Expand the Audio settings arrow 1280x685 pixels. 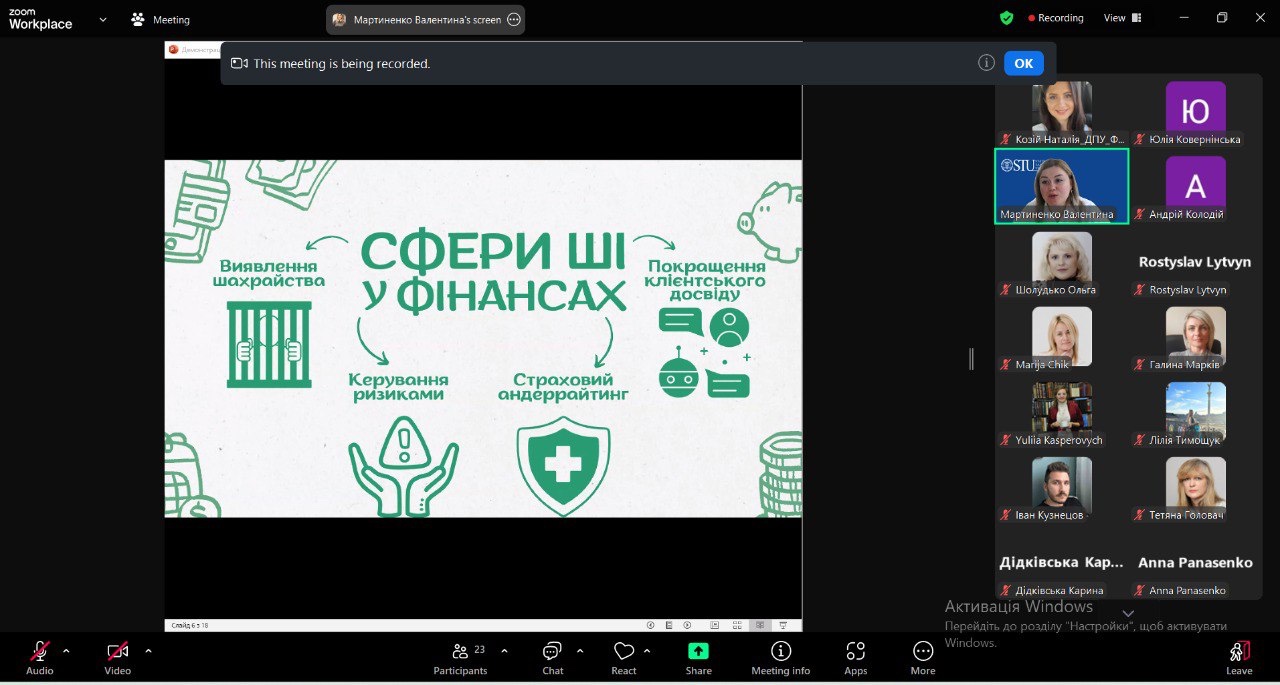click(x=66, y=651)
